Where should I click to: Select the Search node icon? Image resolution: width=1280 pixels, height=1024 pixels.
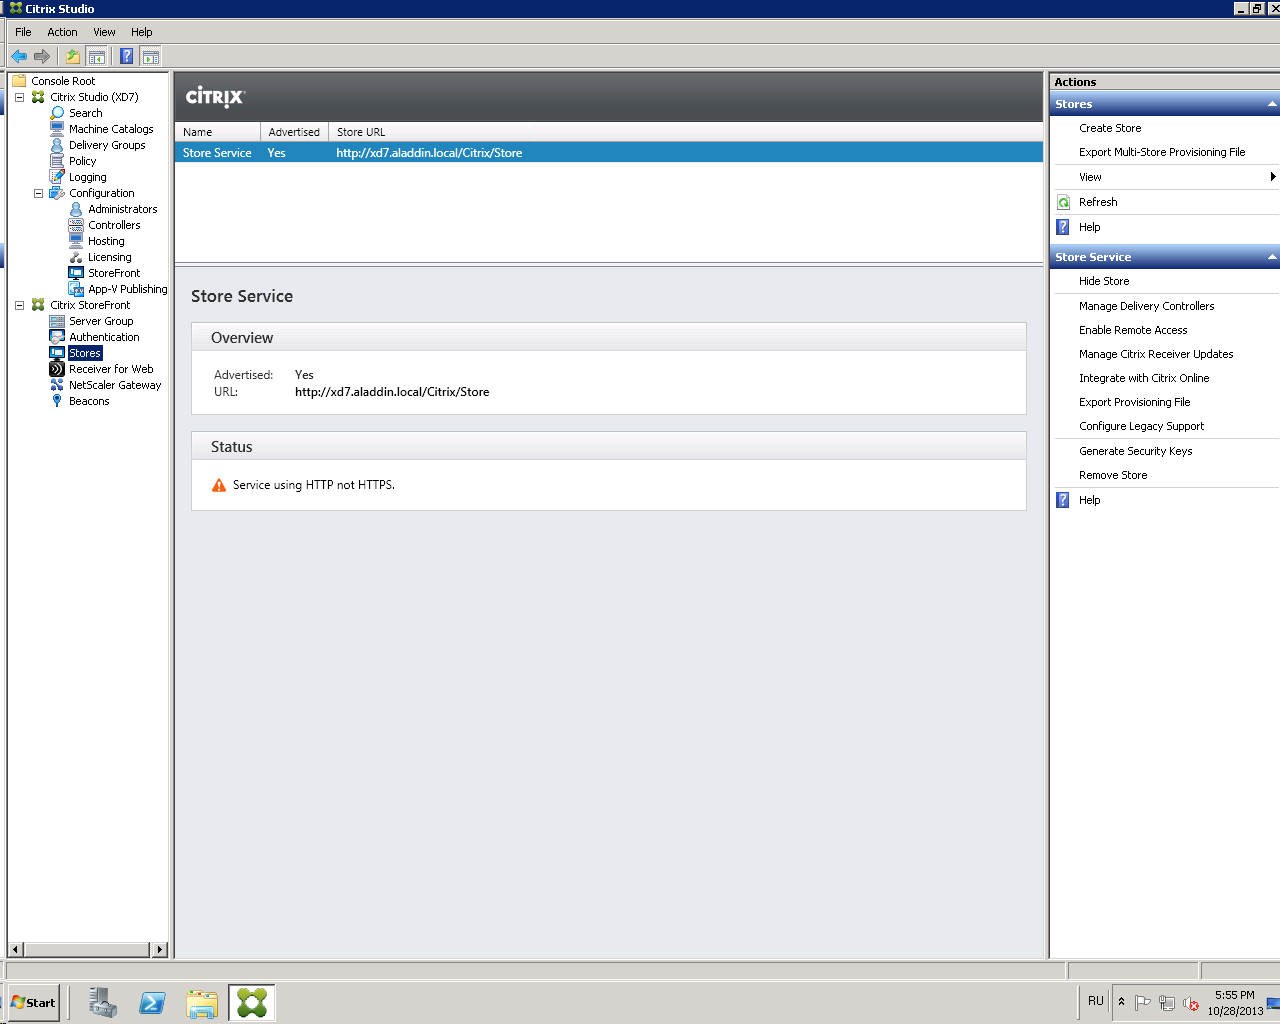coord(57,113)
